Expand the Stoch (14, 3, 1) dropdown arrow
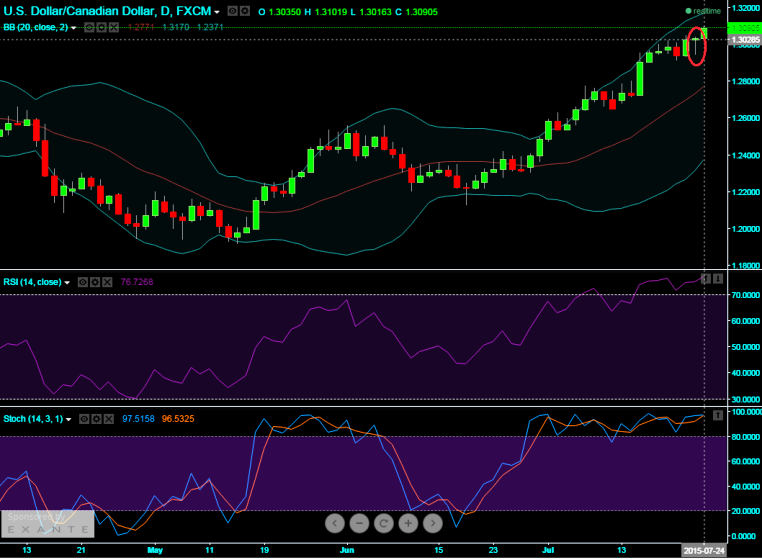The image size is (762, 560). 69,420
